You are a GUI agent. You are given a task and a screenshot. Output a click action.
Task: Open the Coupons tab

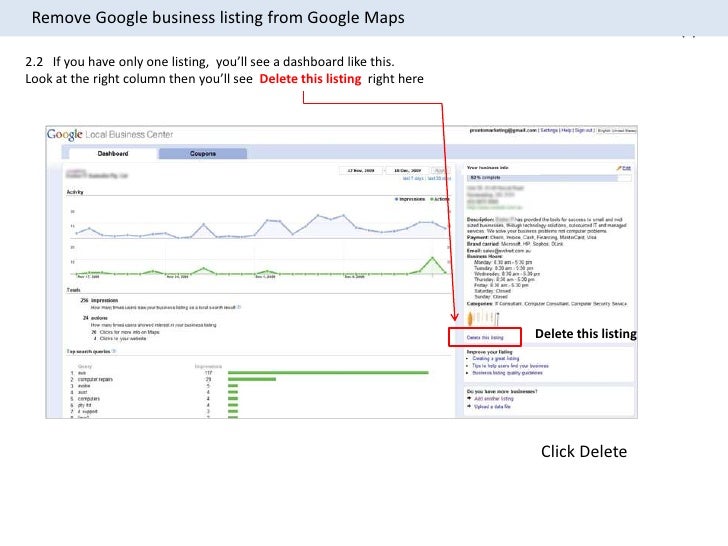(203, 154)
